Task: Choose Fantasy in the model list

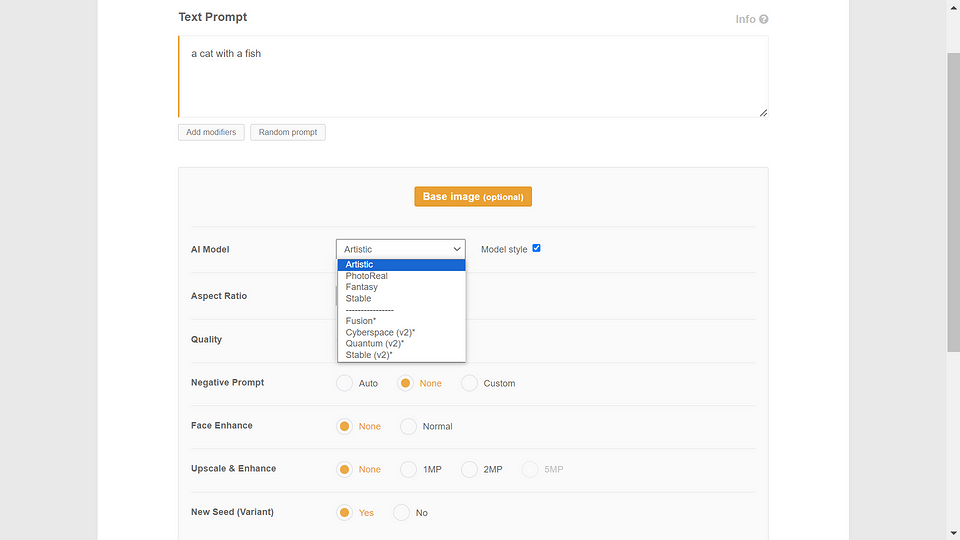Action: pyautogui.click(x=362, y=287)
